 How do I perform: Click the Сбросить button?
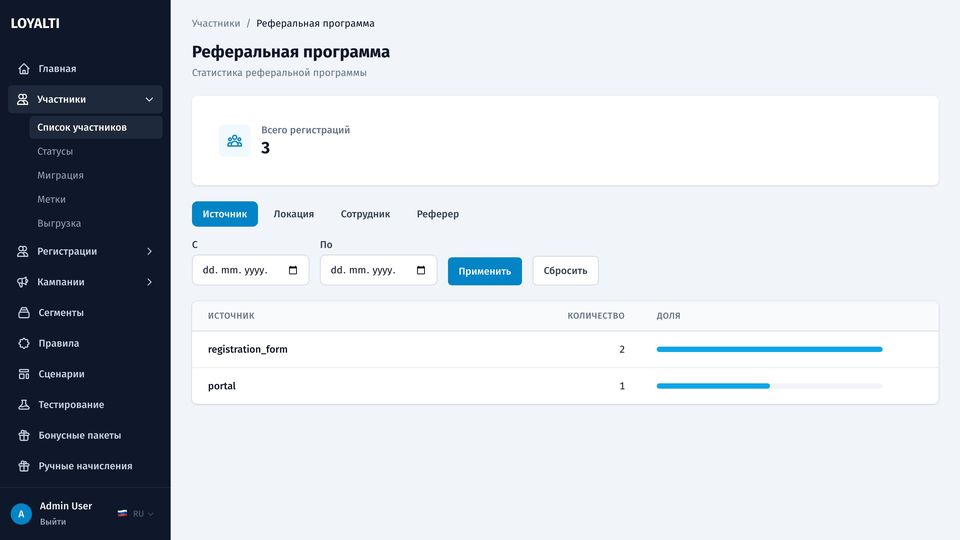pyautogui.click(x=565, y=271)
